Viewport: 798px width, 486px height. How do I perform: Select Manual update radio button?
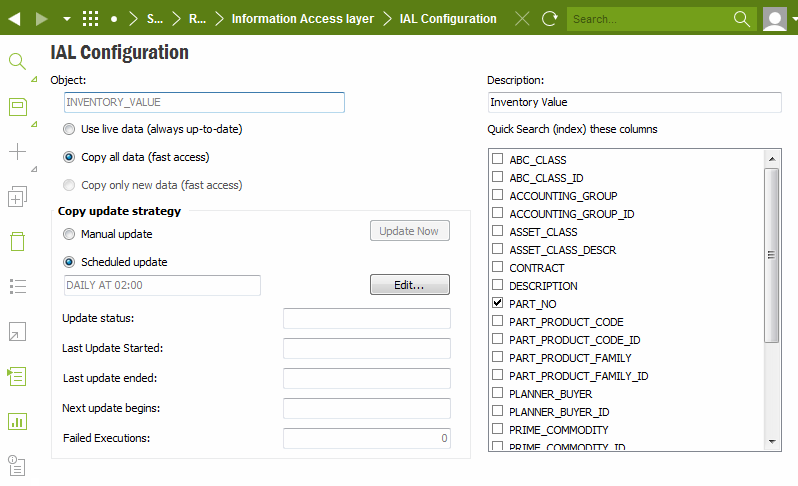pos(69,234)
